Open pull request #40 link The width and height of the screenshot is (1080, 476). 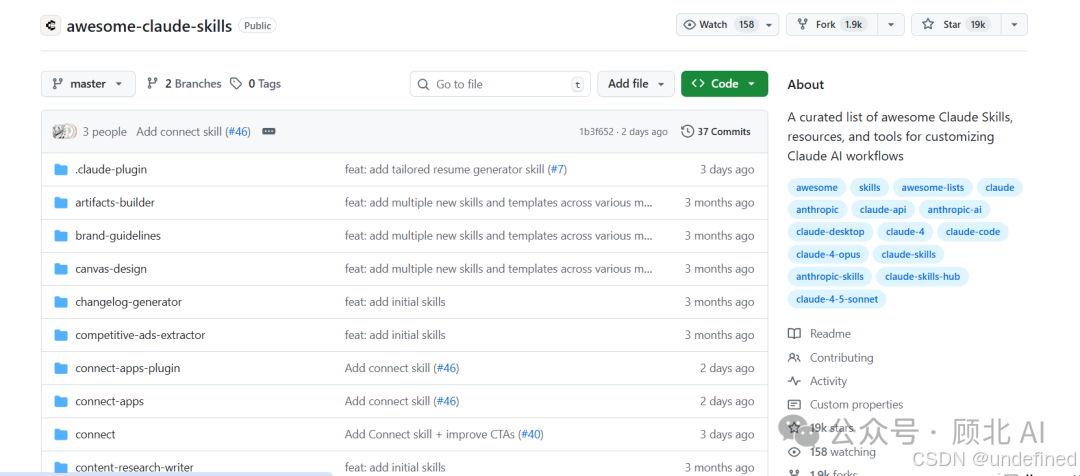[531, 434]
